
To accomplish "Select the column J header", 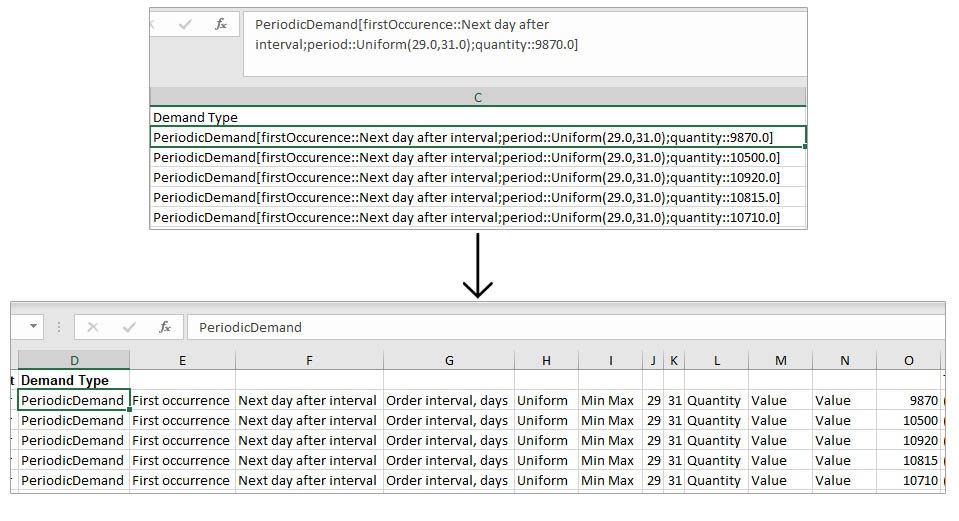I will [x=653, y=361].
